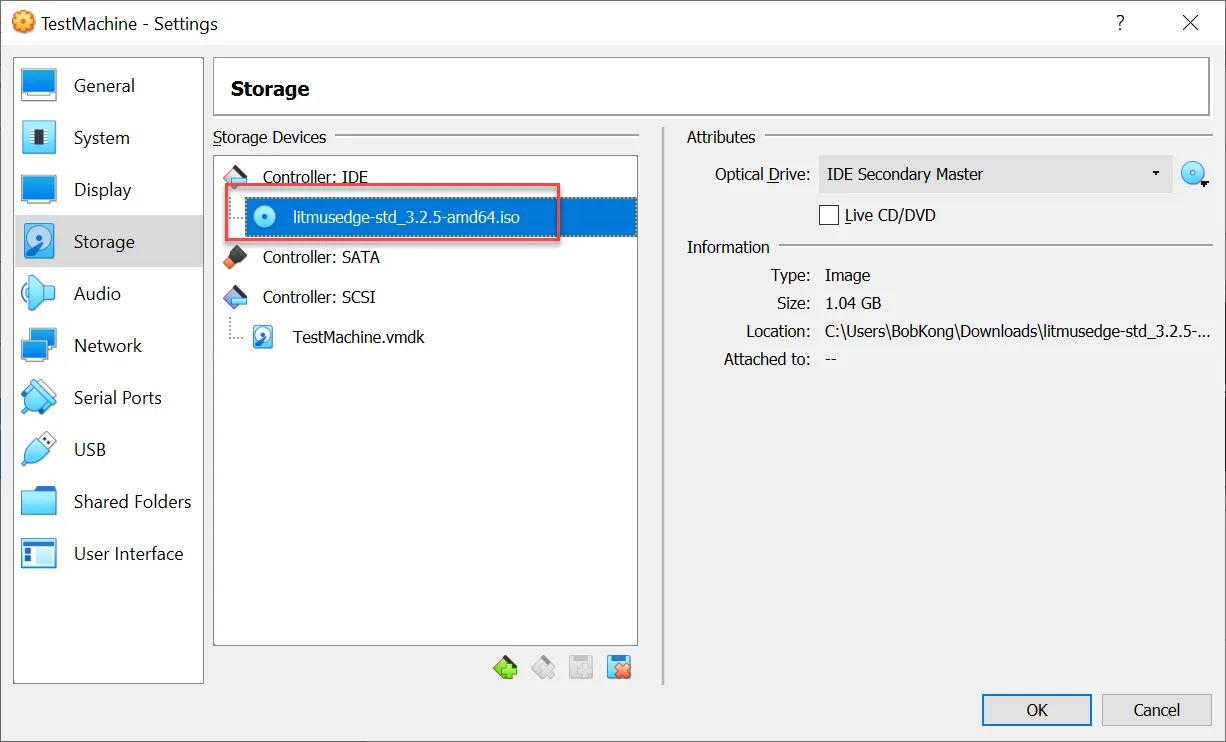Select Controller: SATA in storage tree
The height and width of the screenshot is (742, 1226).
321,257
